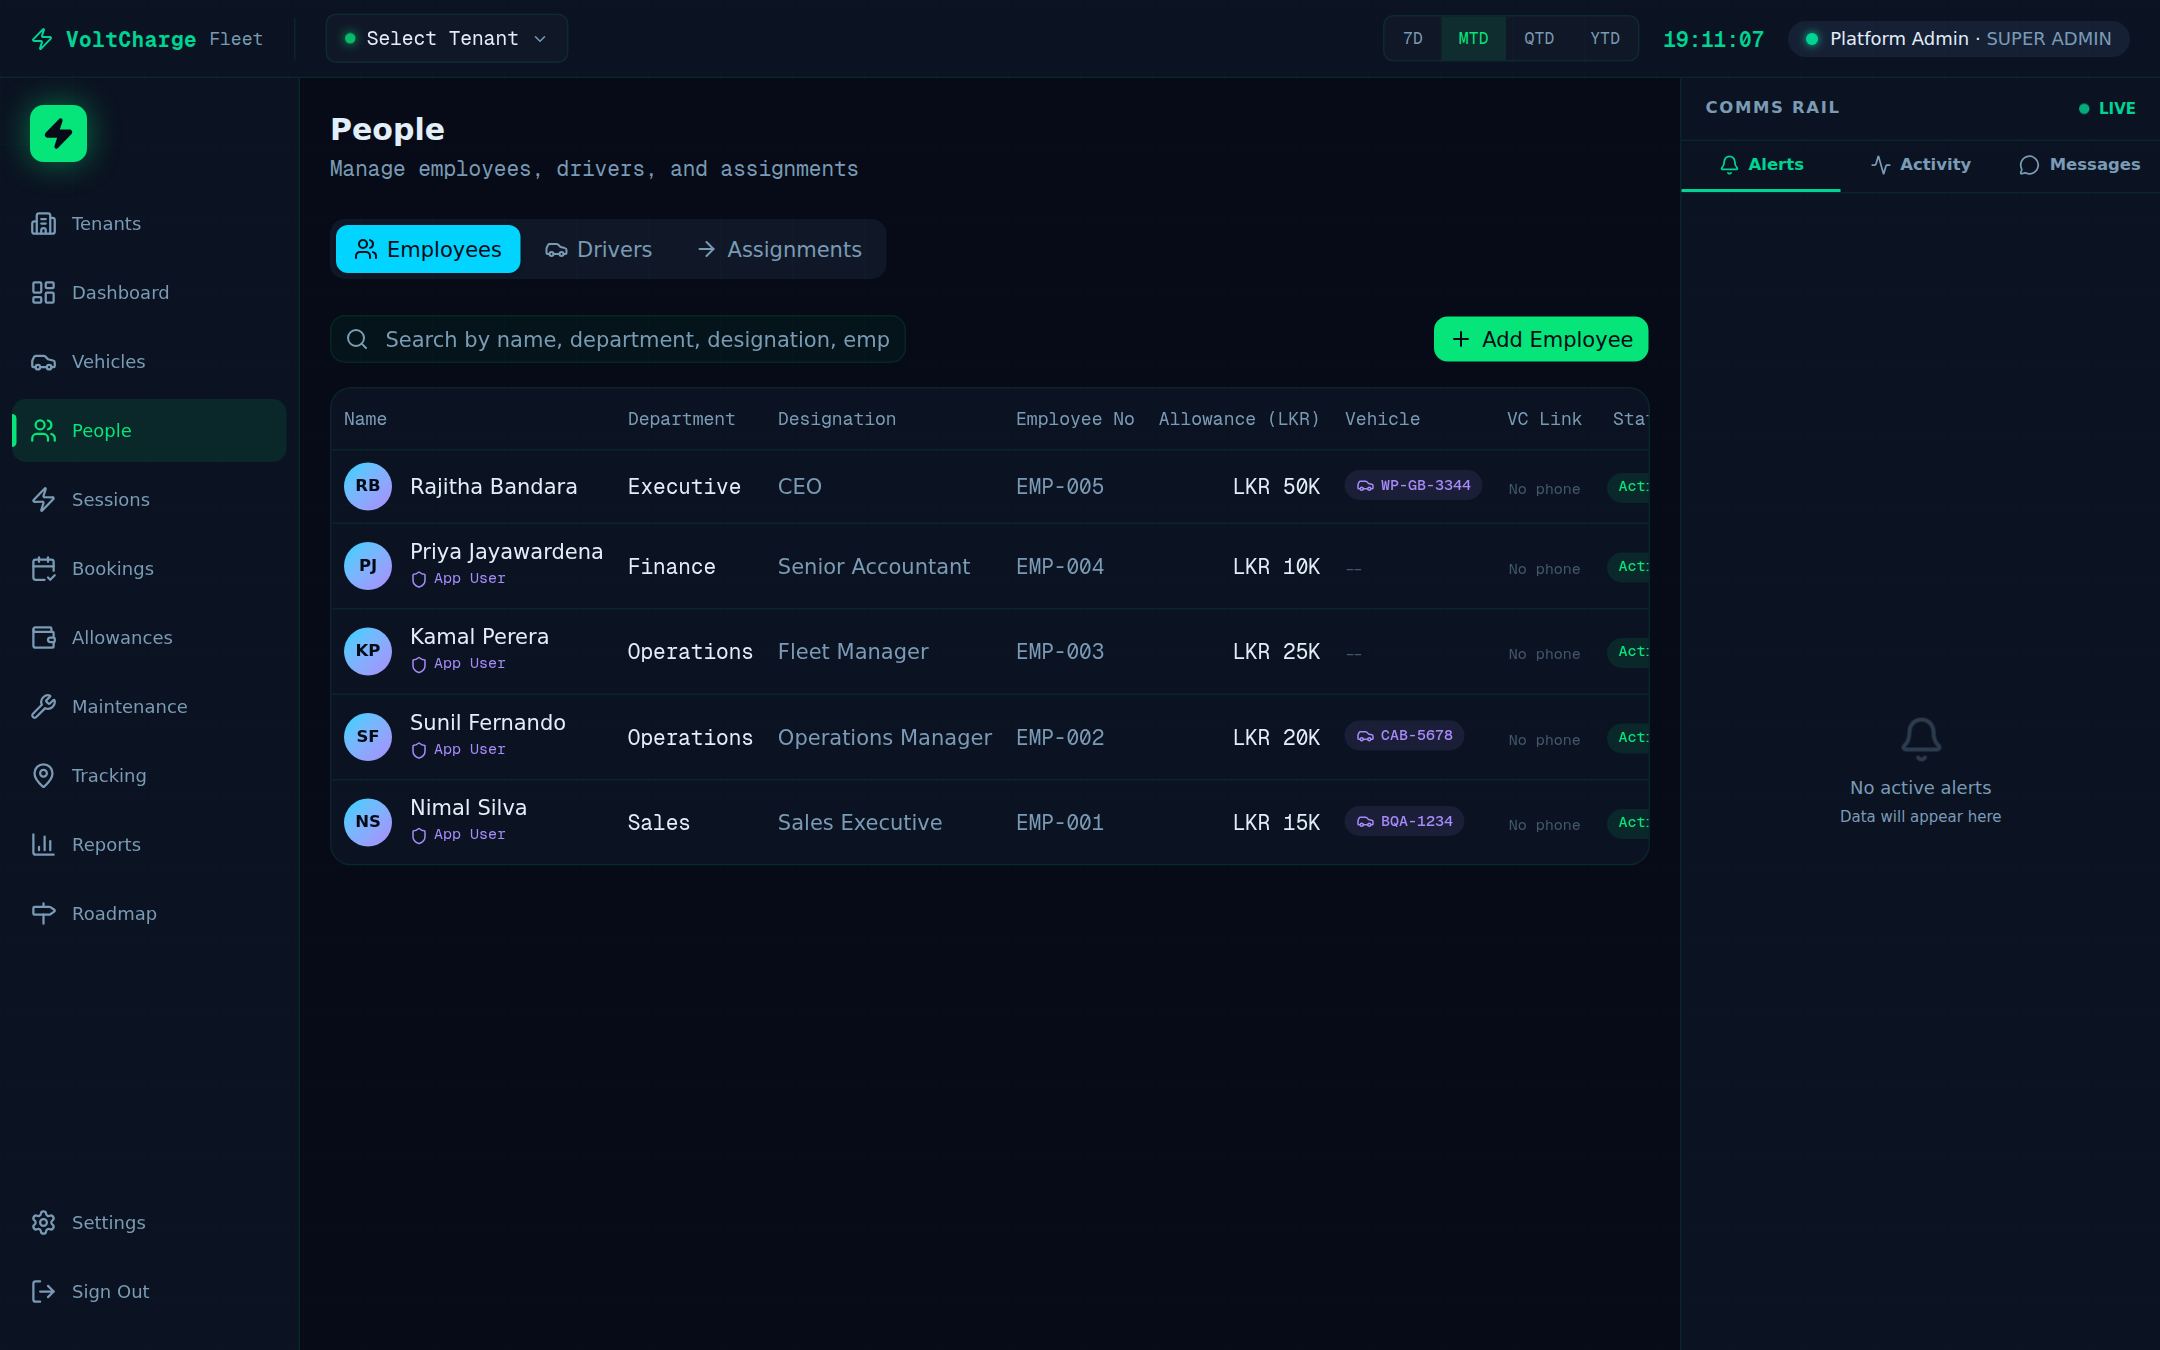Click the employee search field
2160x1350 pixels.
636,339
